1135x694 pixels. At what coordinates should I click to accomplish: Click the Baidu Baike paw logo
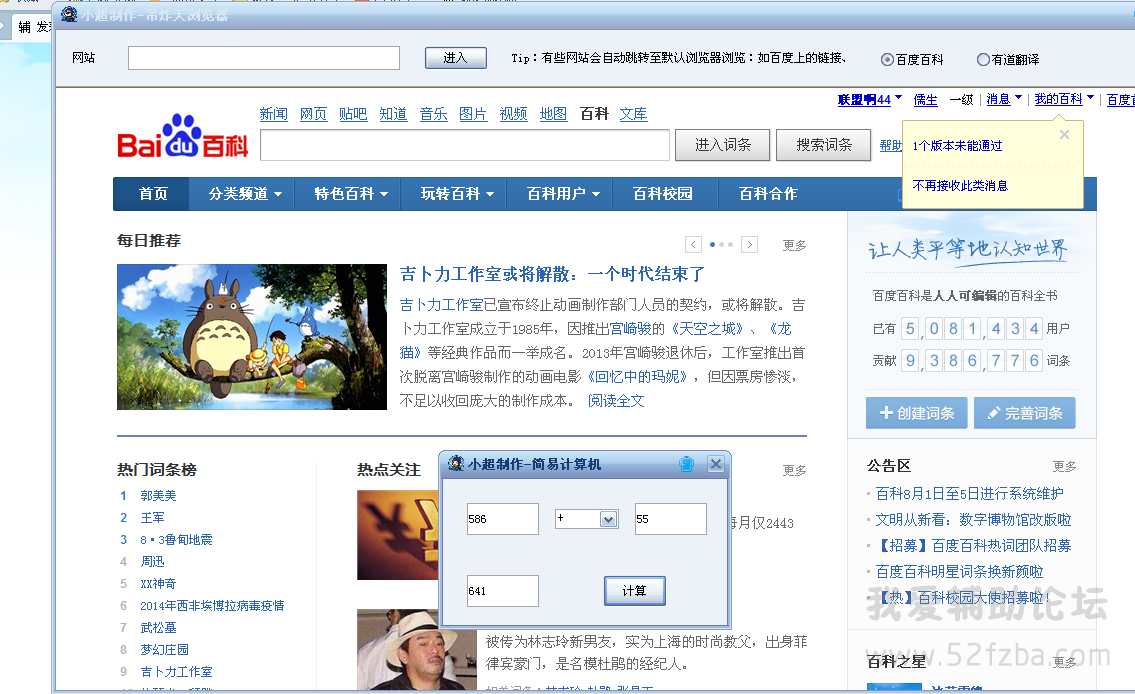coord(182,136)
